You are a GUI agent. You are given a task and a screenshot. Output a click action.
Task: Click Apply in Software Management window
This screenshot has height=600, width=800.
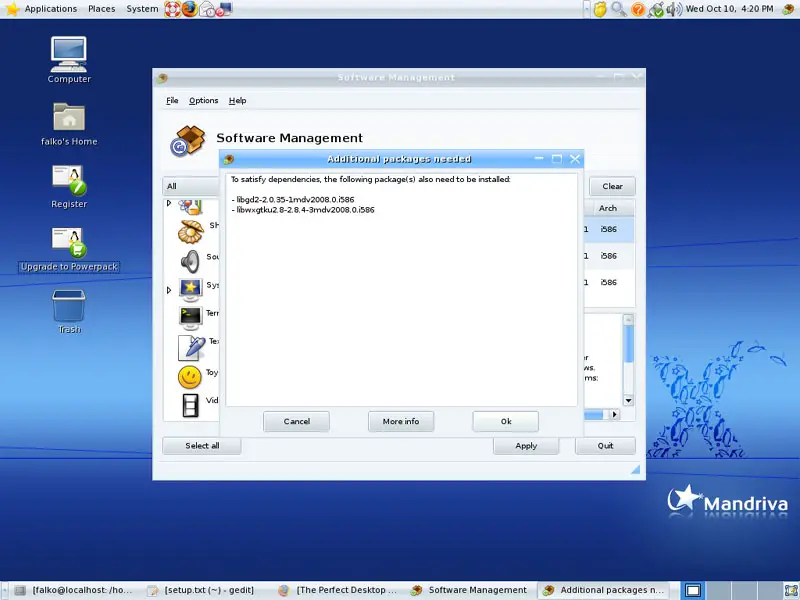pos(526,446)
